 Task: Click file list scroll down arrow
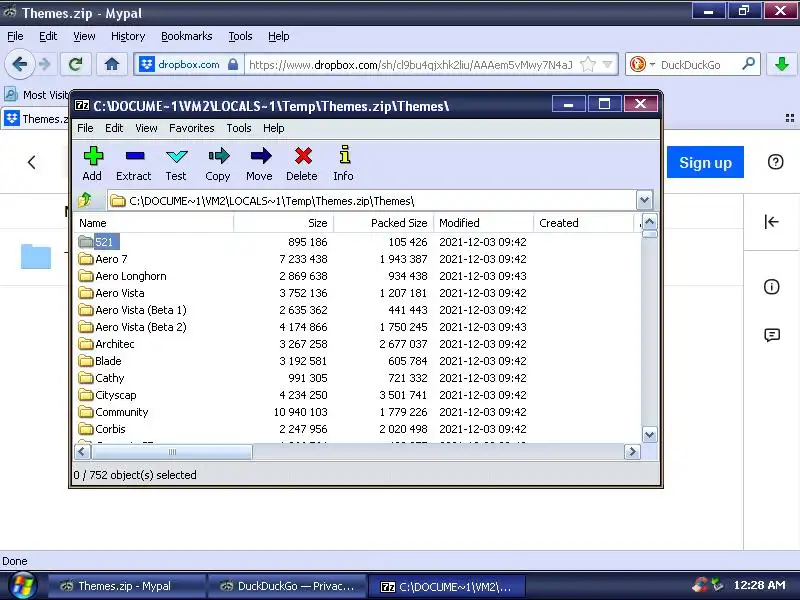pyautogui.click(x=649, y=435)
